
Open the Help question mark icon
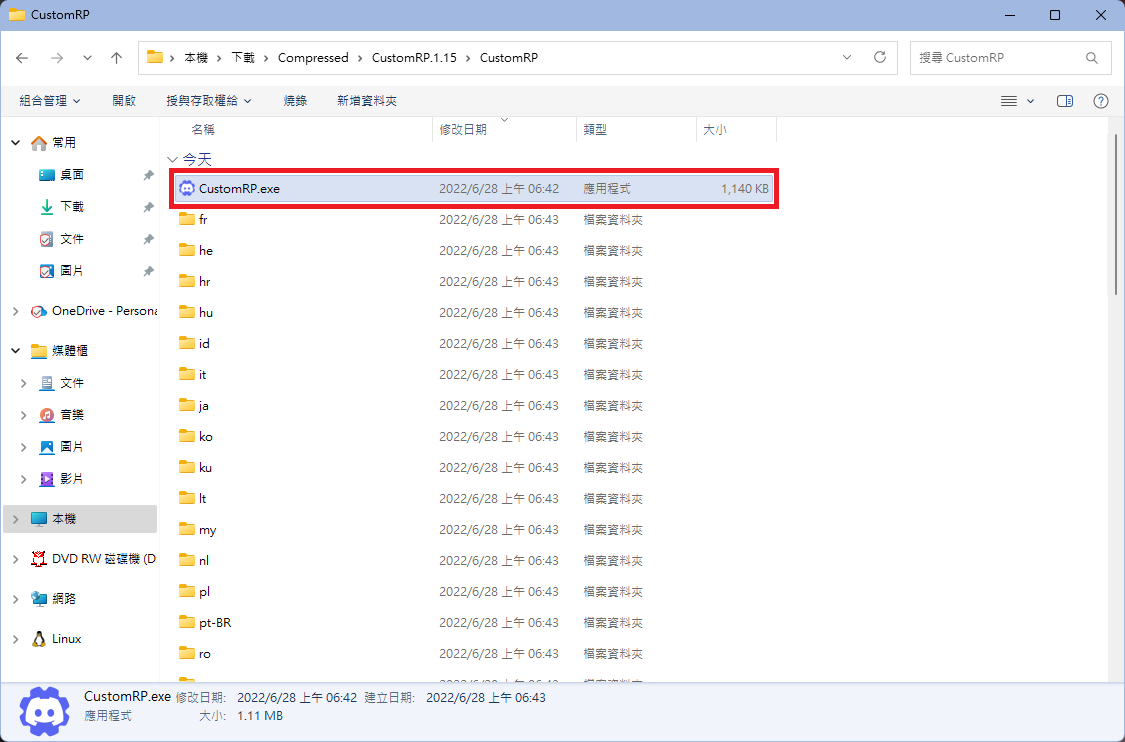point(1101,101)
